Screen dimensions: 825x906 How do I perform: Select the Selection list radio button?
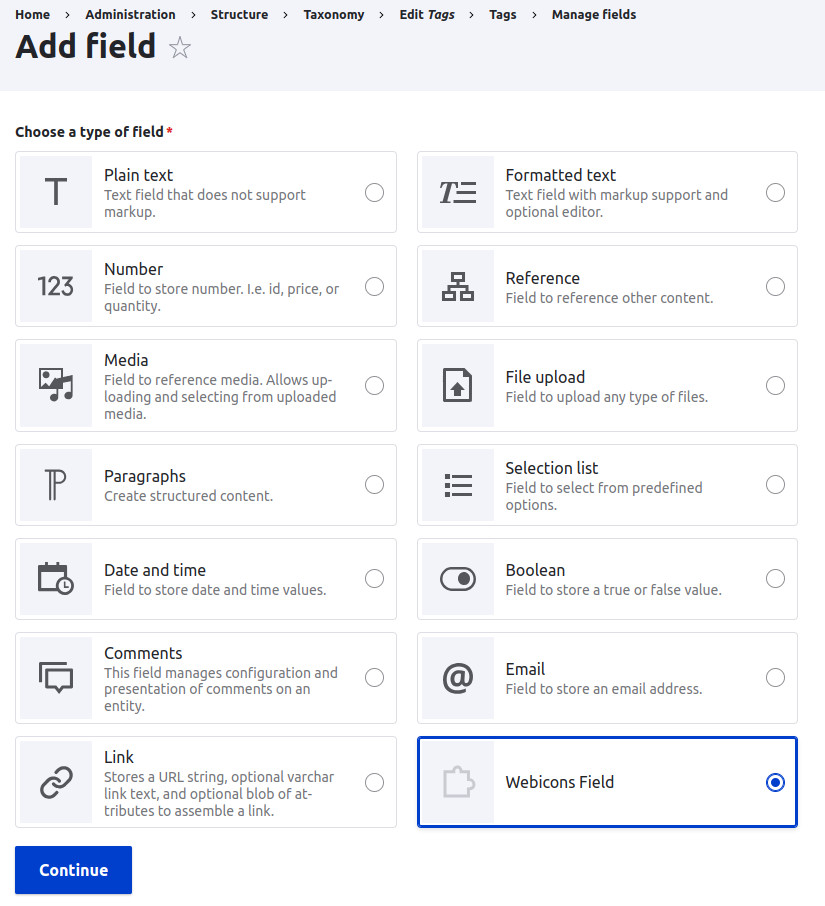point(775,485)
